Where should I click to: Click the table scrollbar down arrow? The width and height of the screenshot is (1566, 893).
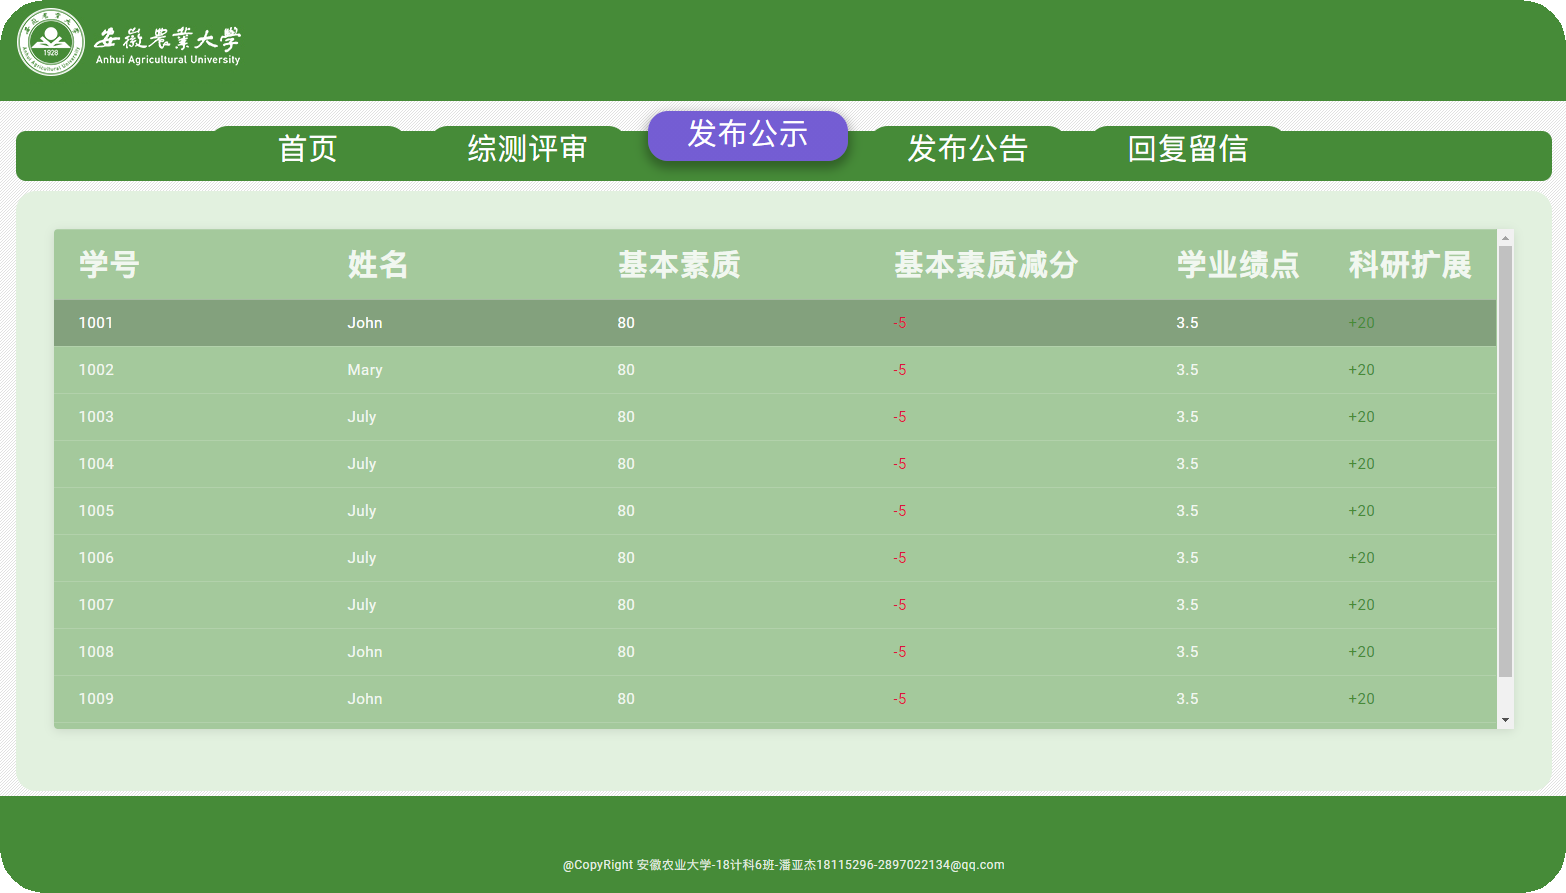click(x=1506, y=719)
